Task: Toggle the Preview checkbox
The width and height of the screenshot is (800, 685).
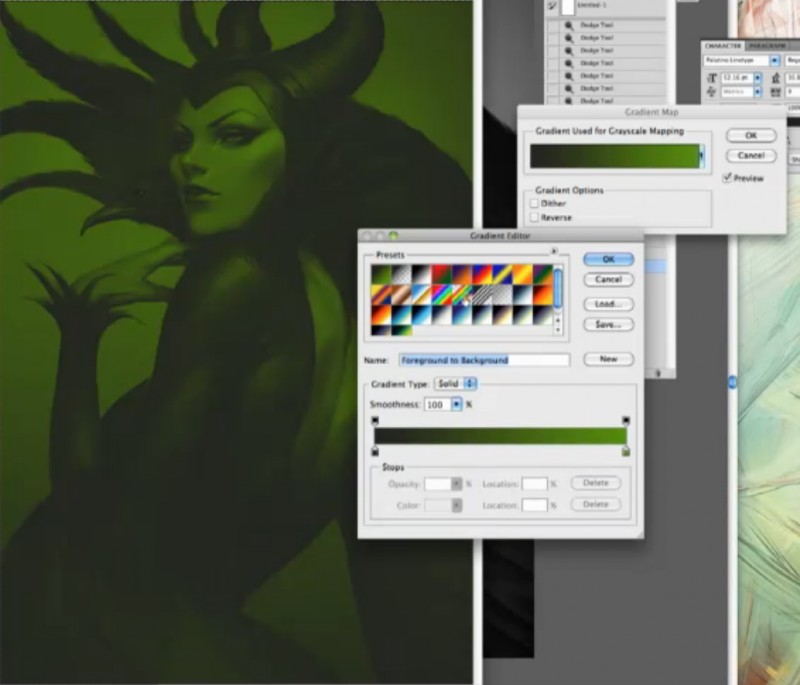Action: pyautogui.click(x=727, y=177)
